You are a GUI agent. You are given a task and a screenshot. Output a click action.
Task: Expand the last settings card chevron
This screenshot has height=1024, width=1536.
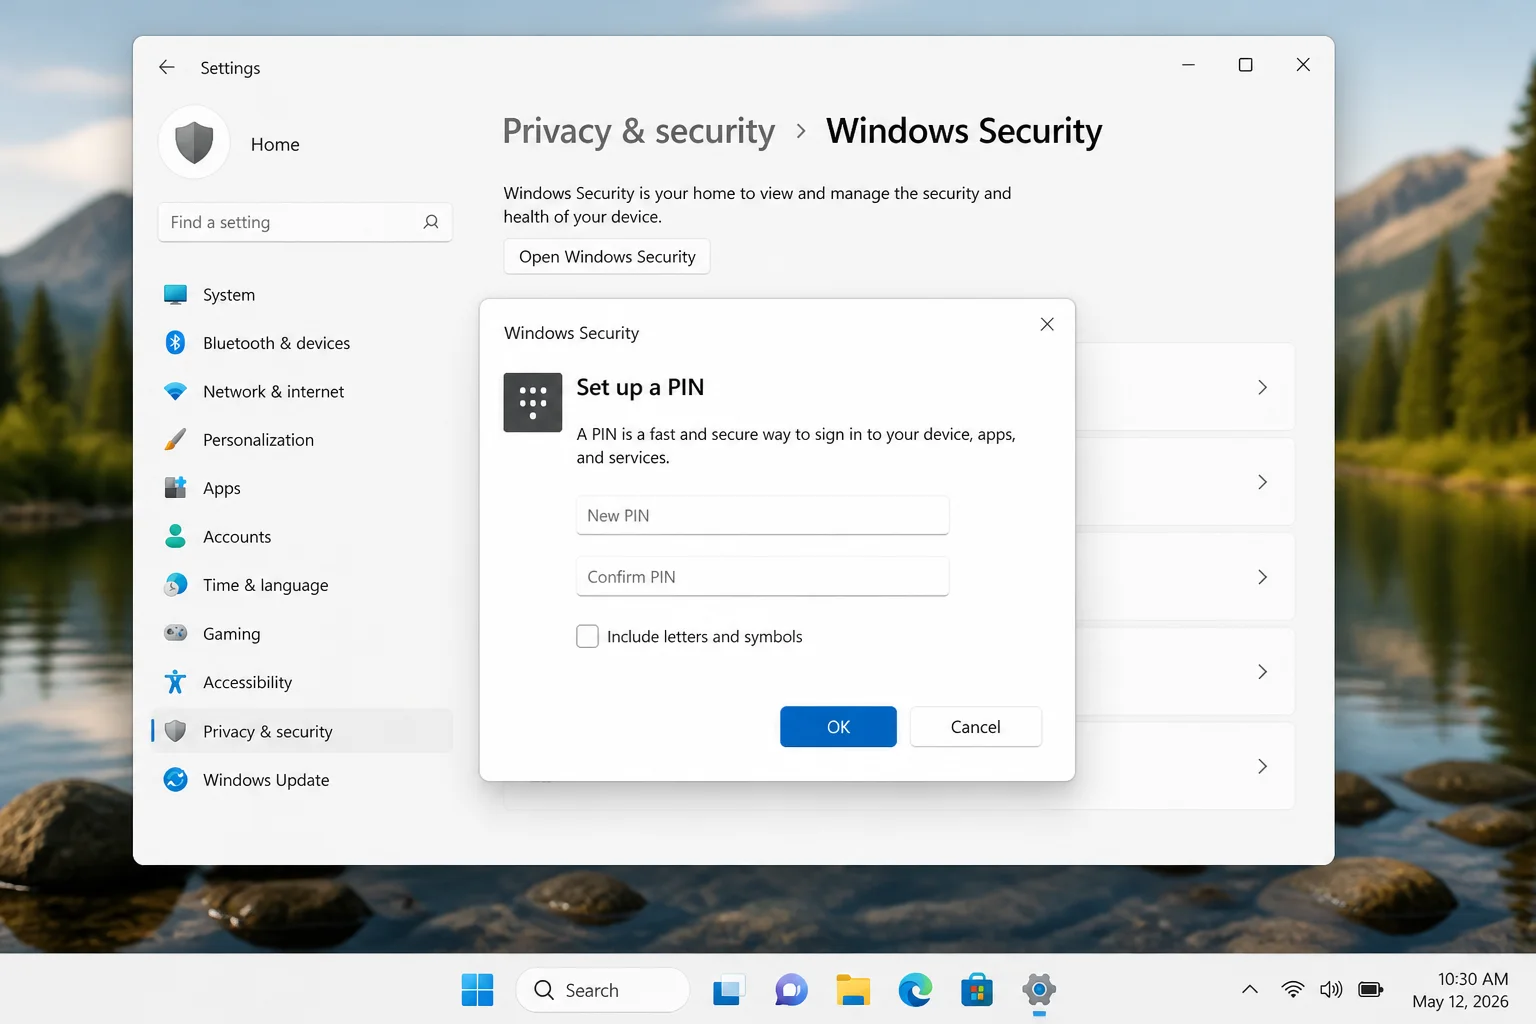pyautogui.click(x=1262, y=766)
